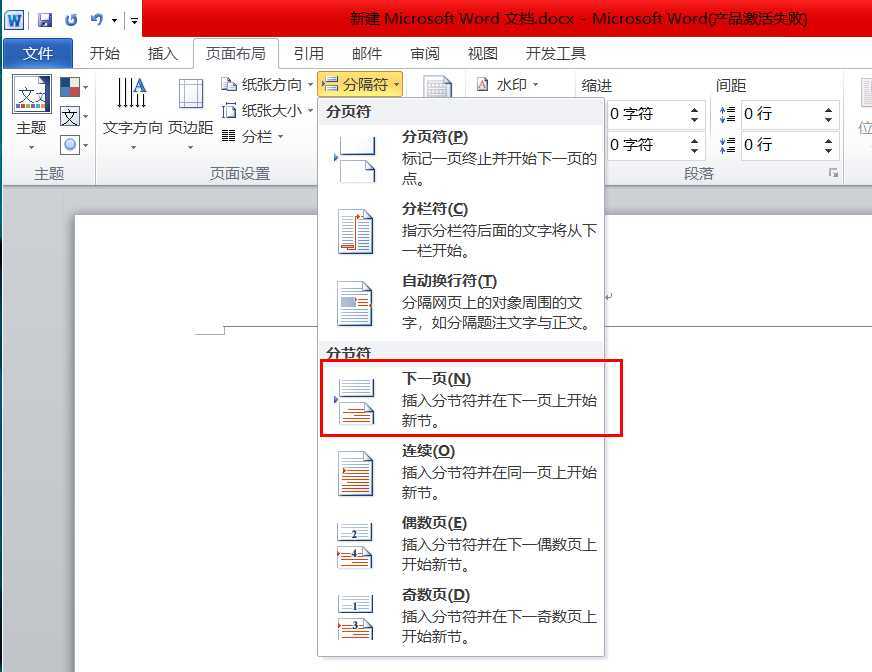The height and width of the screenshot is (672, 872).
Task: Click the spacing-after field showing 0 行
Action: (780, 145)
